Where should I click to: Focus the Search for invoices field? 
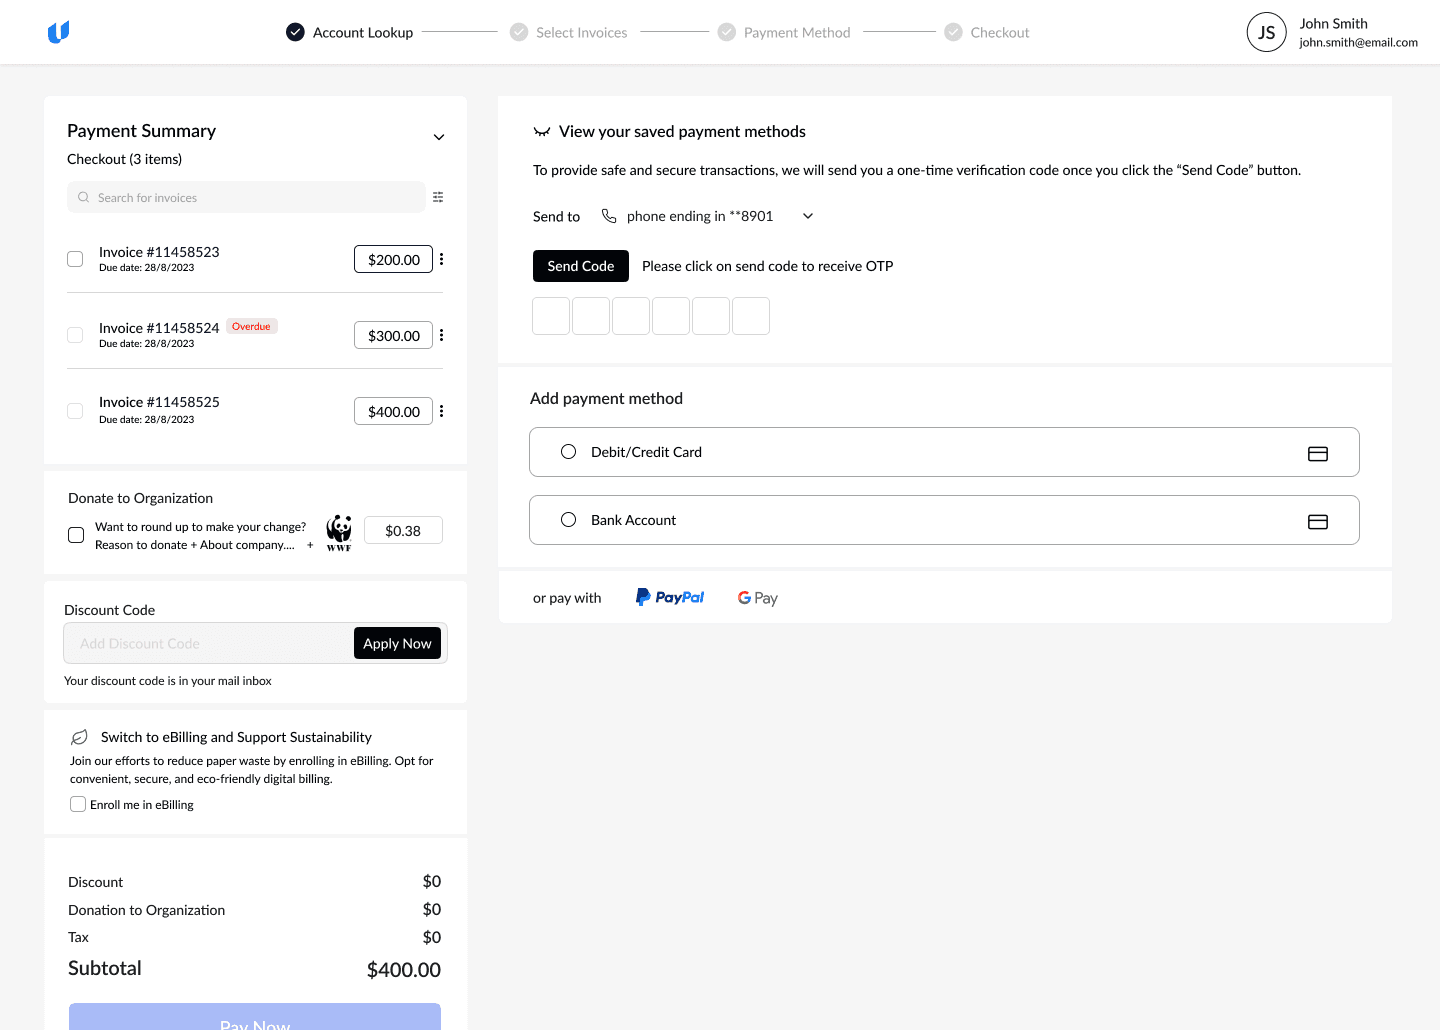[x=246, y=197]
